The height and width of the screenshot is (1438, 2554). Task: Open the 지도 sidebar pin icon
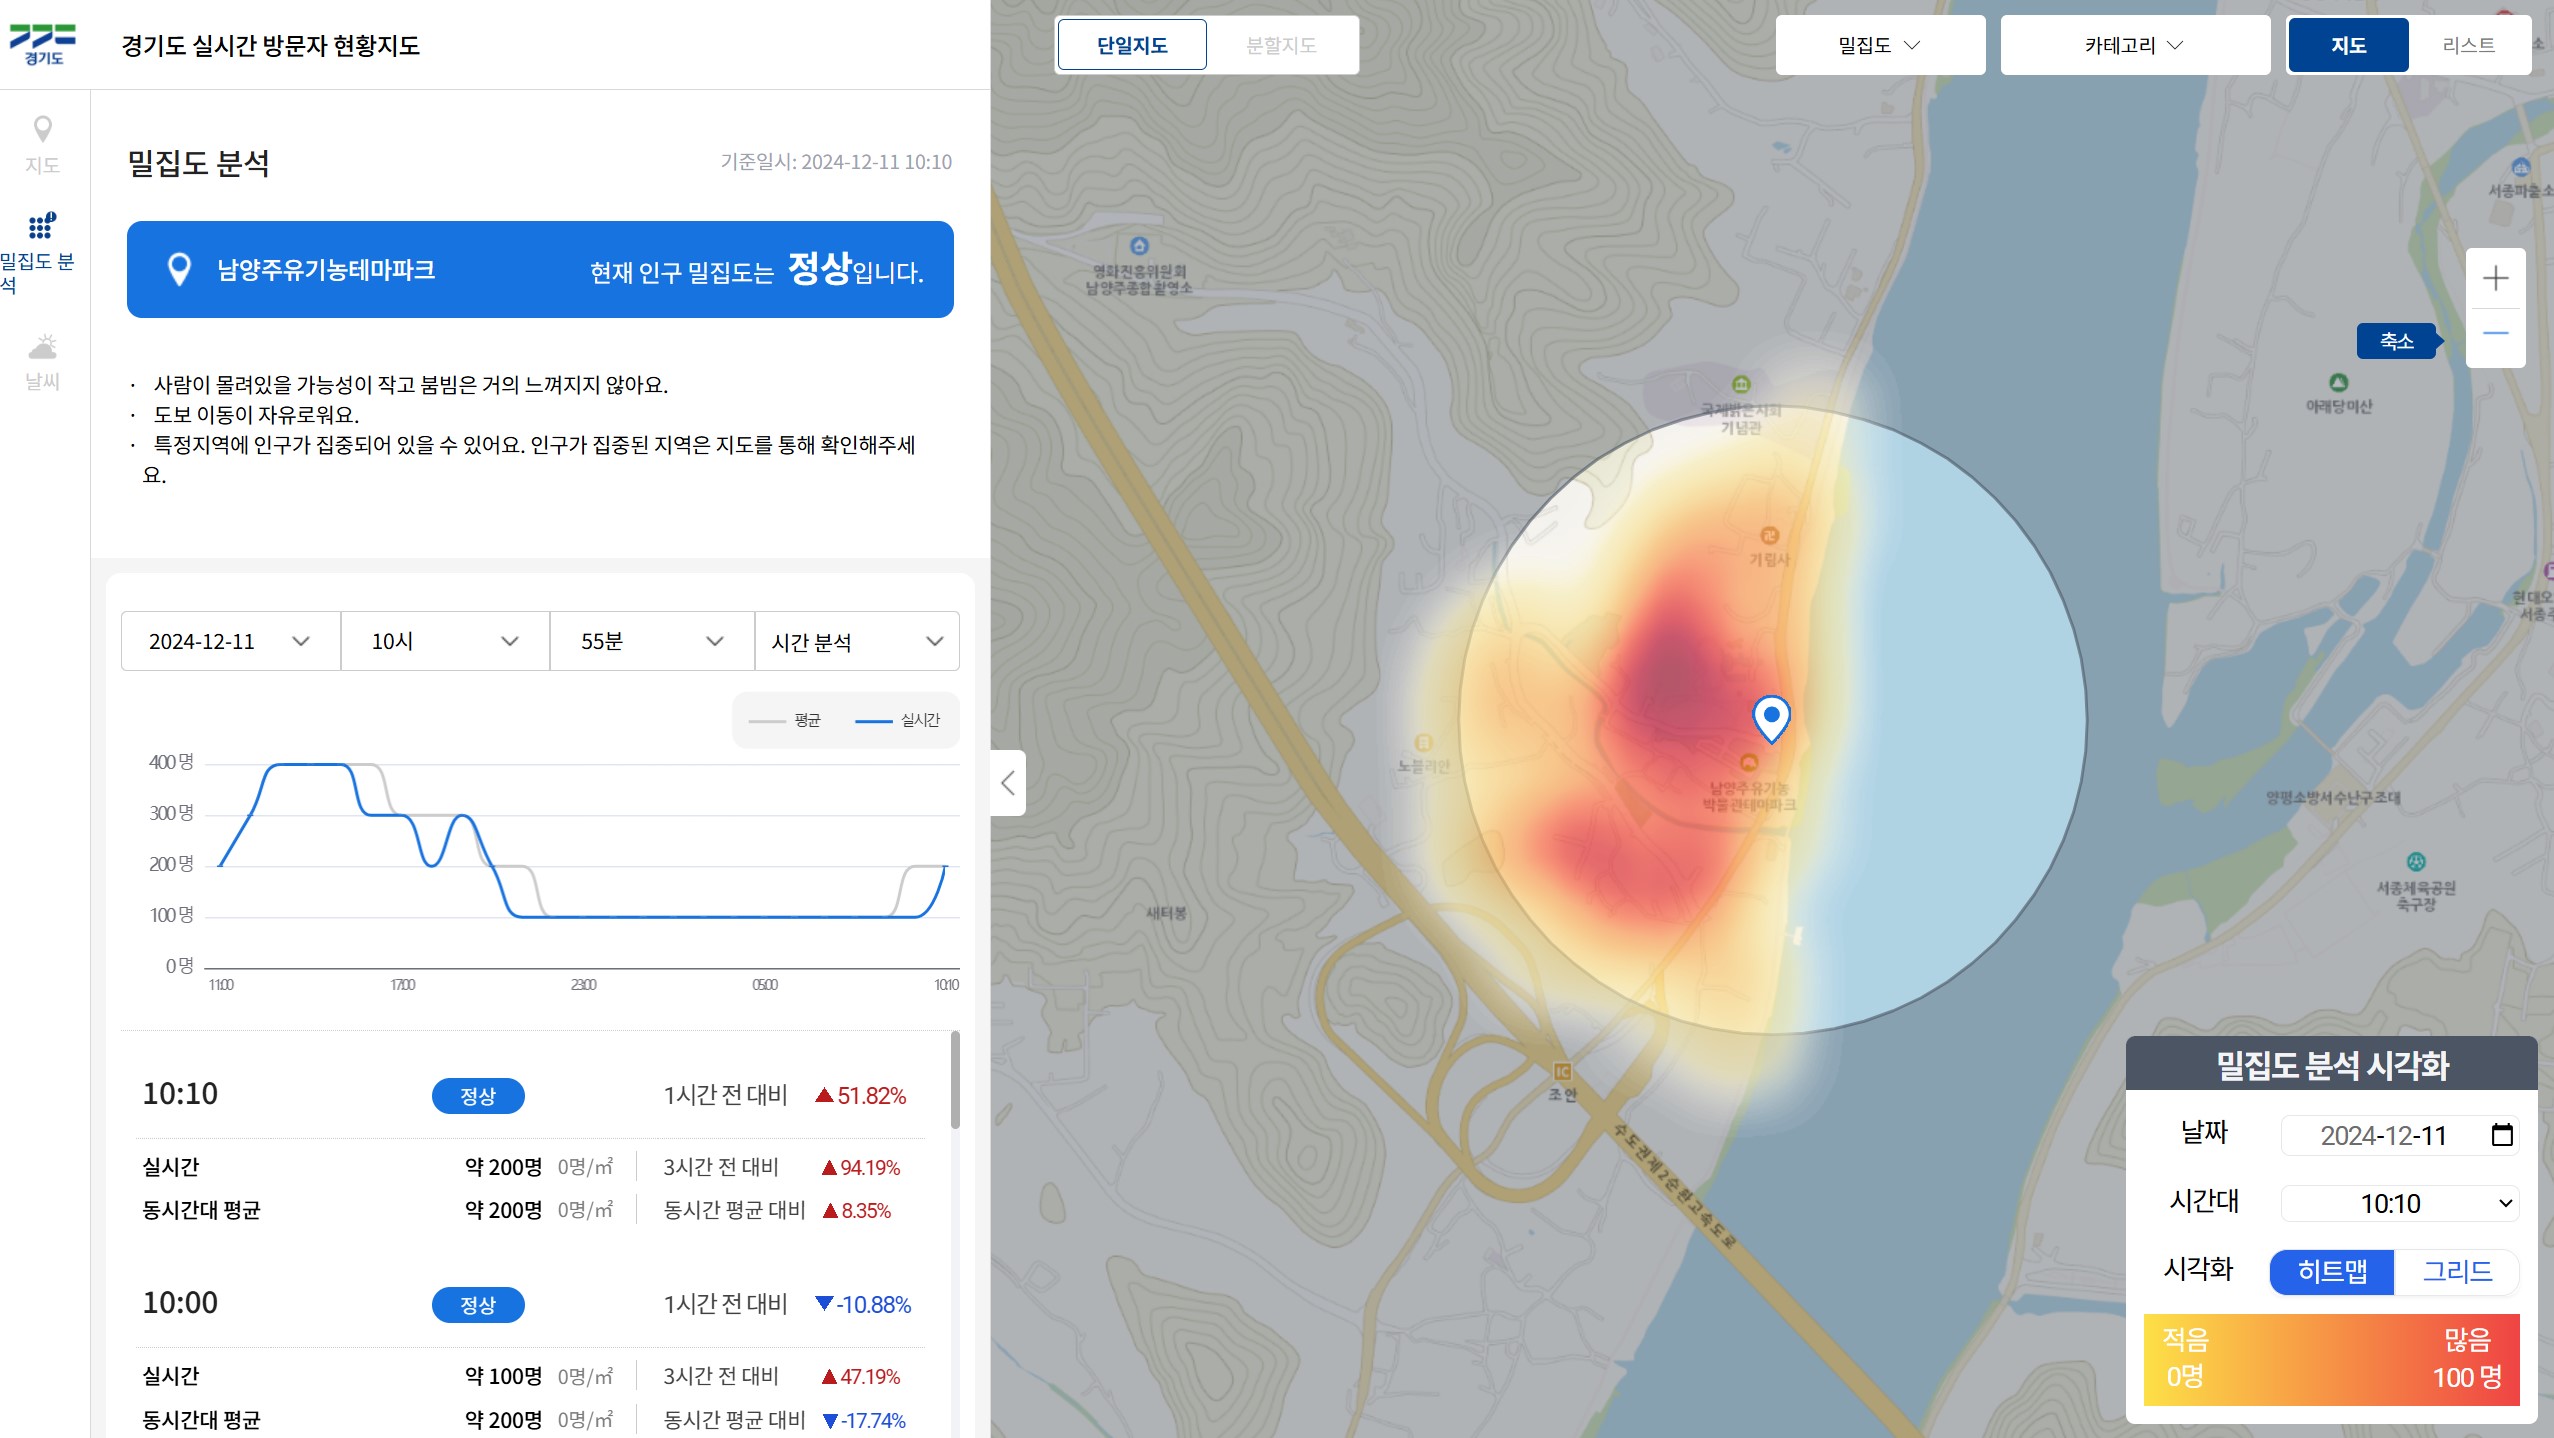(43, 130)
